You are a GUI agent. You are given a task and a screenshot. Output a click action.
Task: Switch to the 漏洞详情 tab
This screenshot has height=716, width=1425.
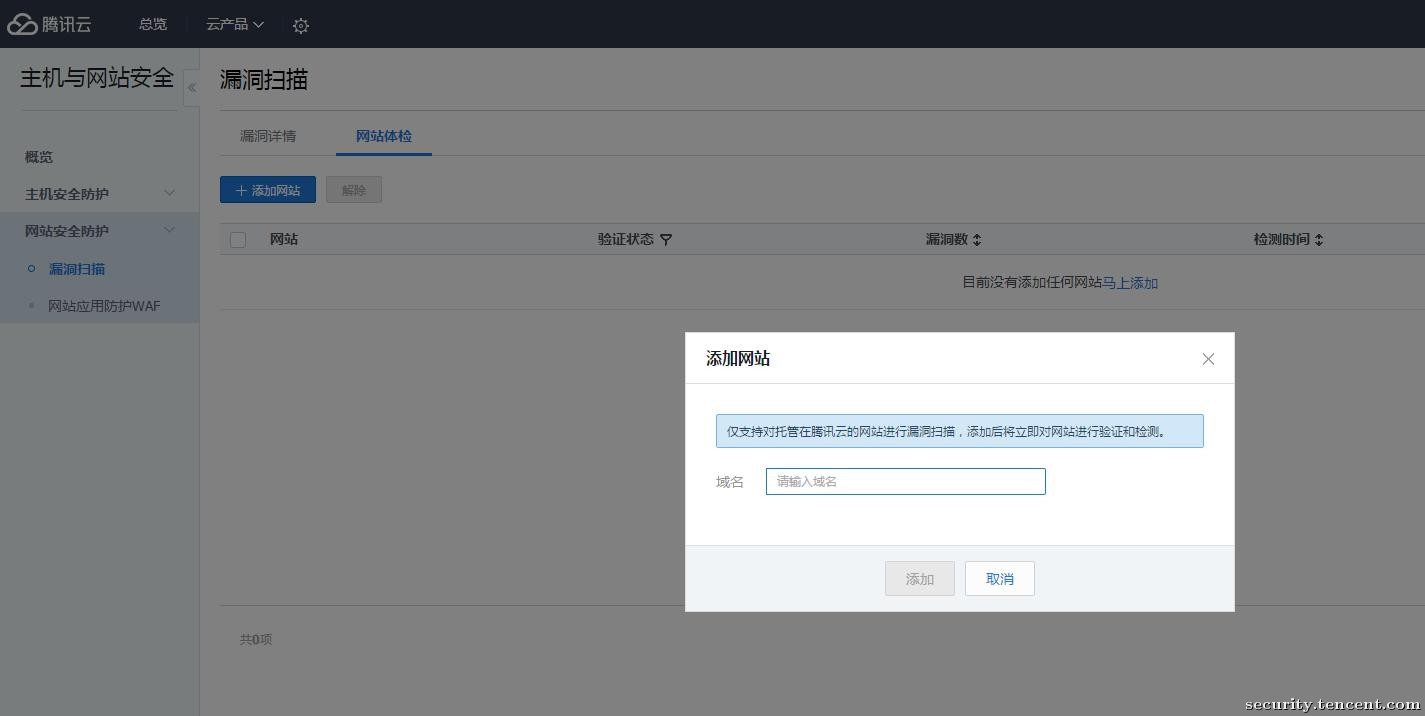[266, 136]
